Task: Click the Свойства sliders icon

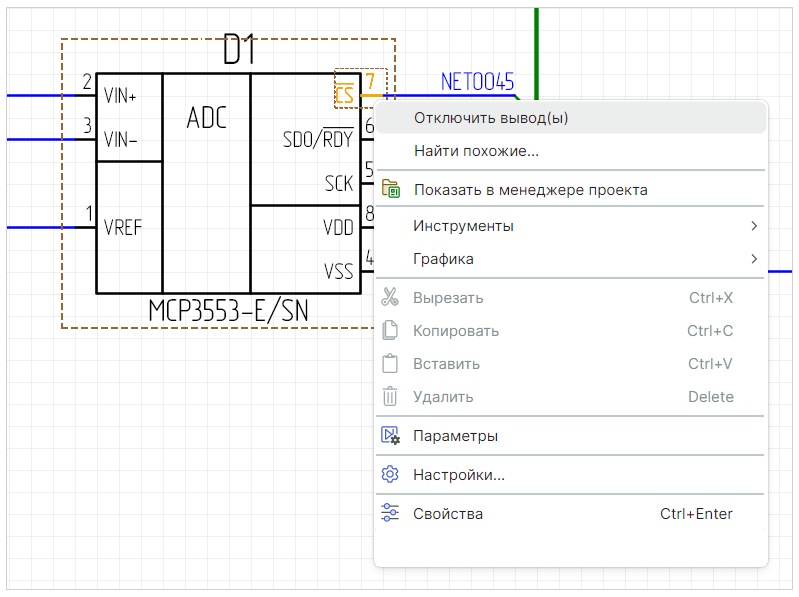Action: point(390,512)
